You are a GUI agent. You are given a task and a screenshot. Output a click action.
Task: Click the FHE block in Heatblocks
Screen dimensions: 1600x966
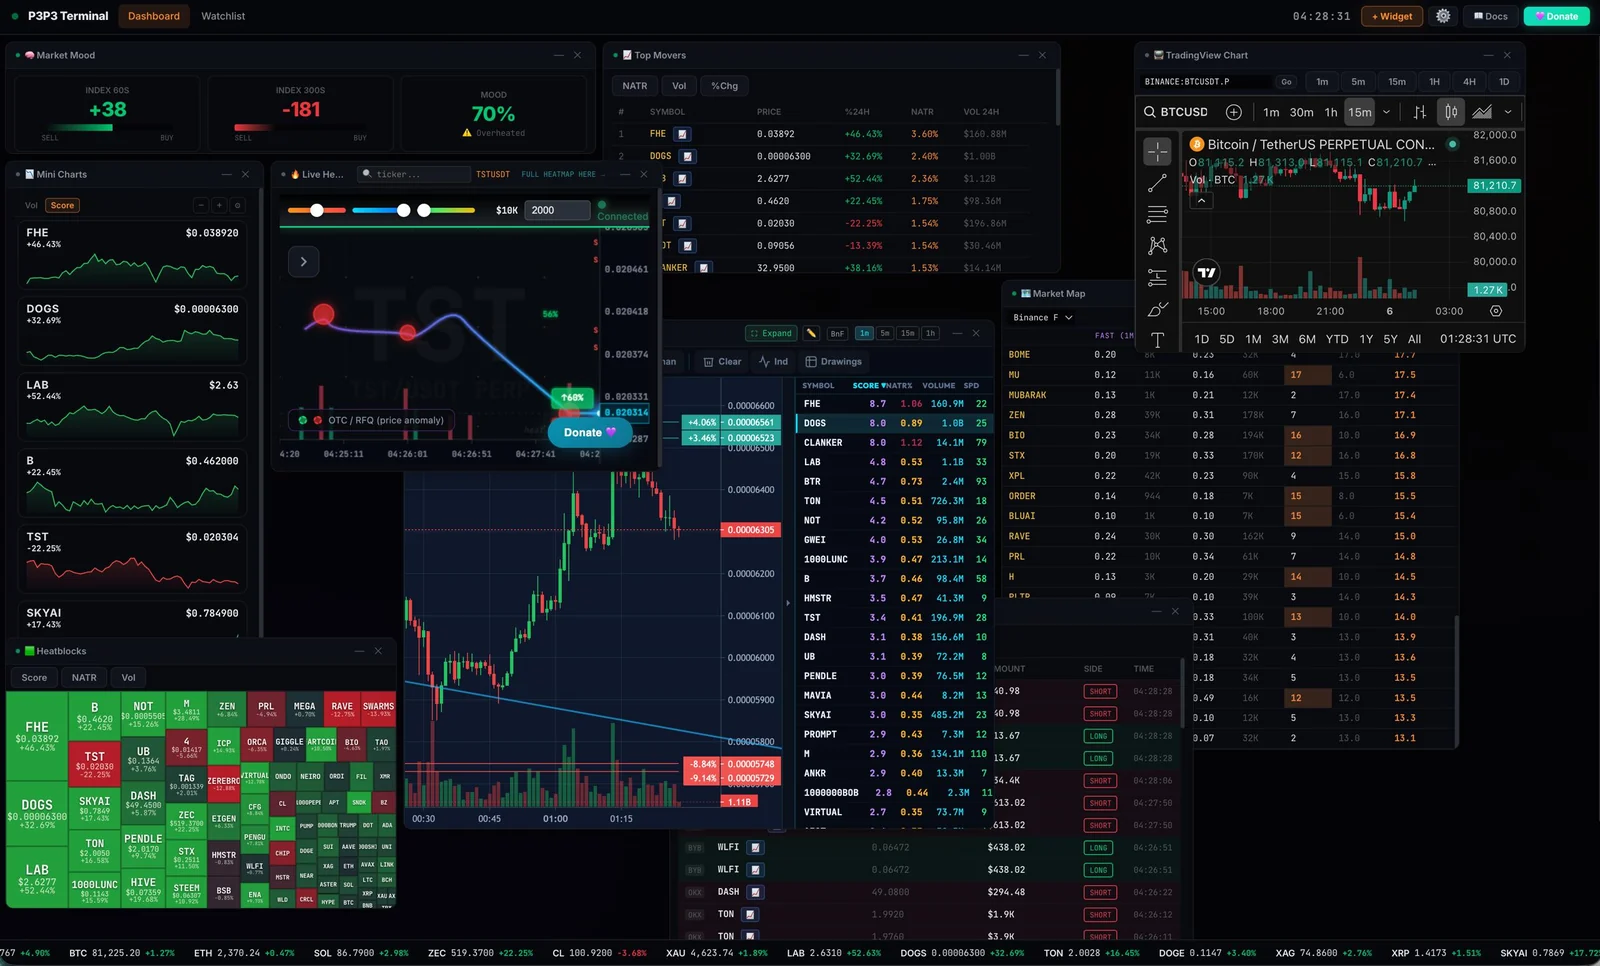(37, 736)
